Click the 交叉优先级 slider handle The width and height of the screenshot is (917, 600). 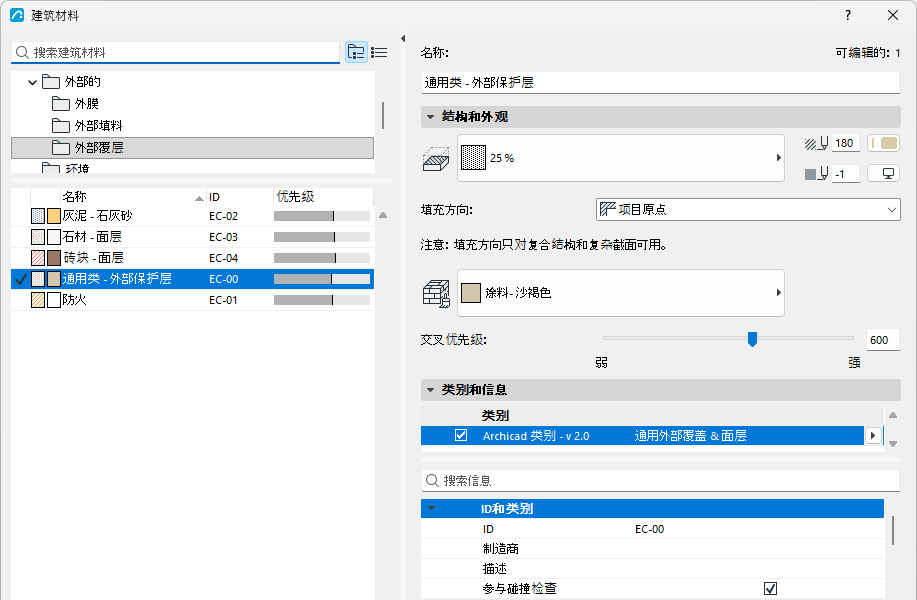(x=753, y=339)
